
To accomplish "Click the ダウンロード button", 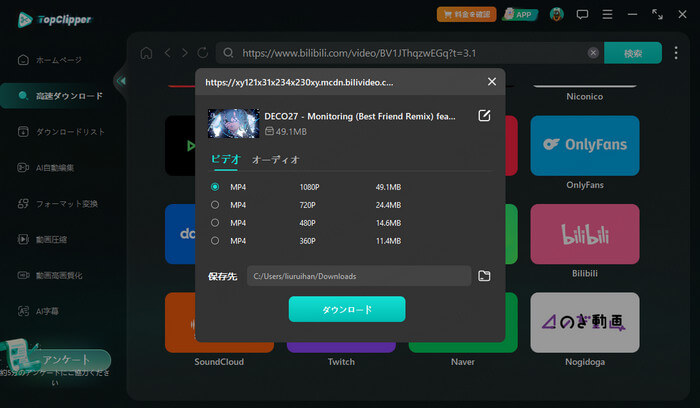I will click(347, 309).
